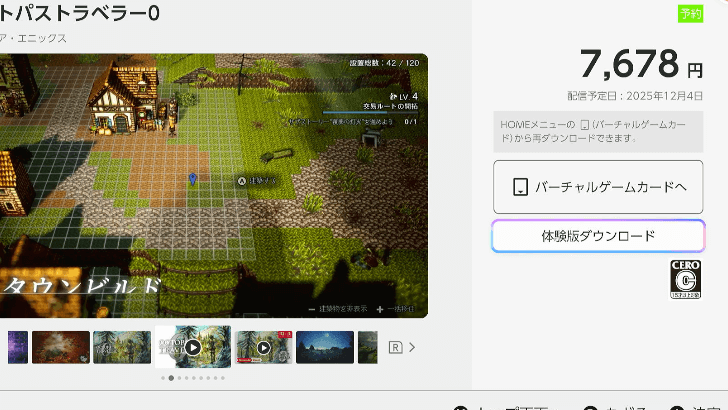Click the ア・エニックス publisher name
The width and height of the screenshot is (728, 410).
point(33,38)
